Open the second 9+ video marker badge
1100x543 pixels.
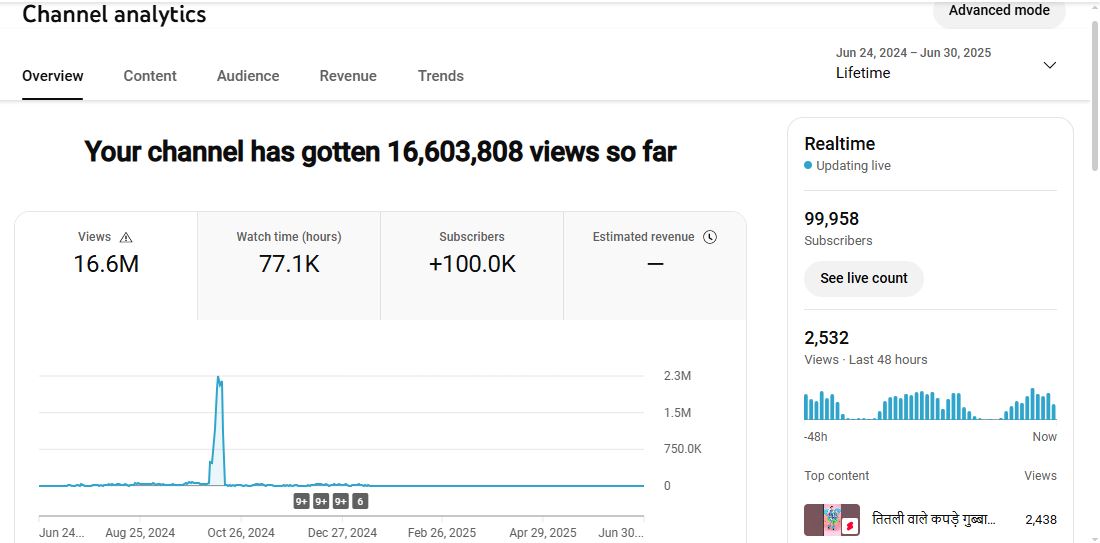click(x=321, y=502)
